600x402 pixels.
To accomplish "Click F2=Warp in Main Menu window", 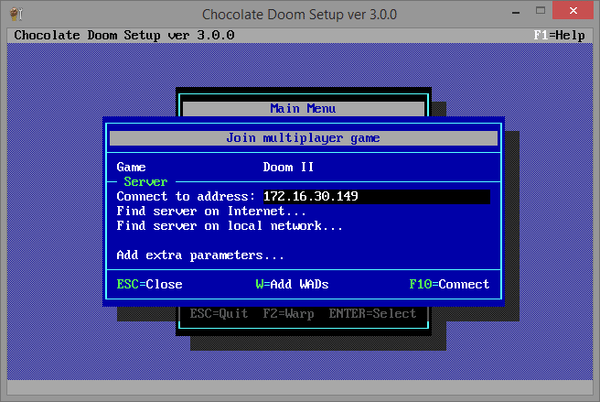I will (x=288, y=314).
